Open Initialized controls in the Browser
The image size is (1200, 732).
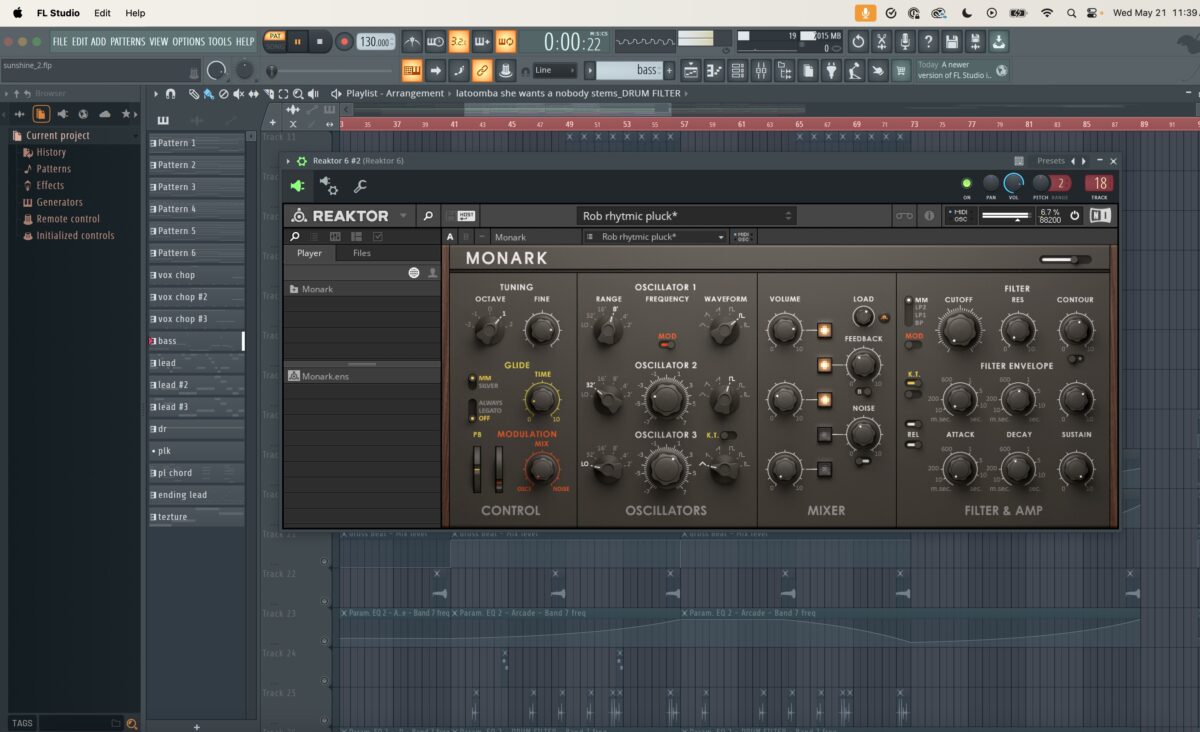[x=75, y=236]
